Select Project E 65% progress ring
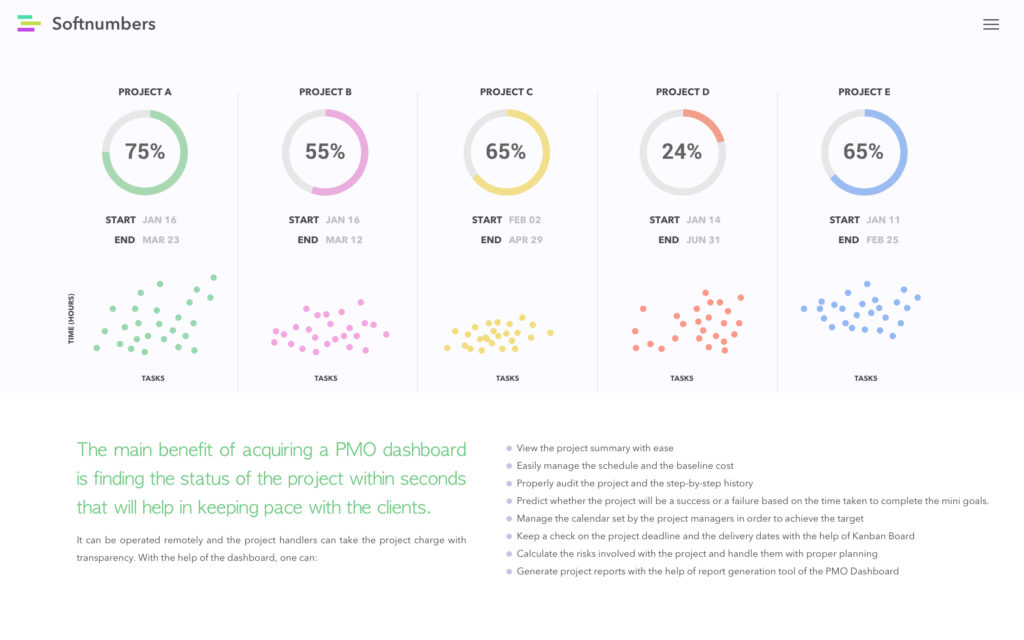This screenshot has width=1024, height=640. pyautogui.click(x=863, y=152)
